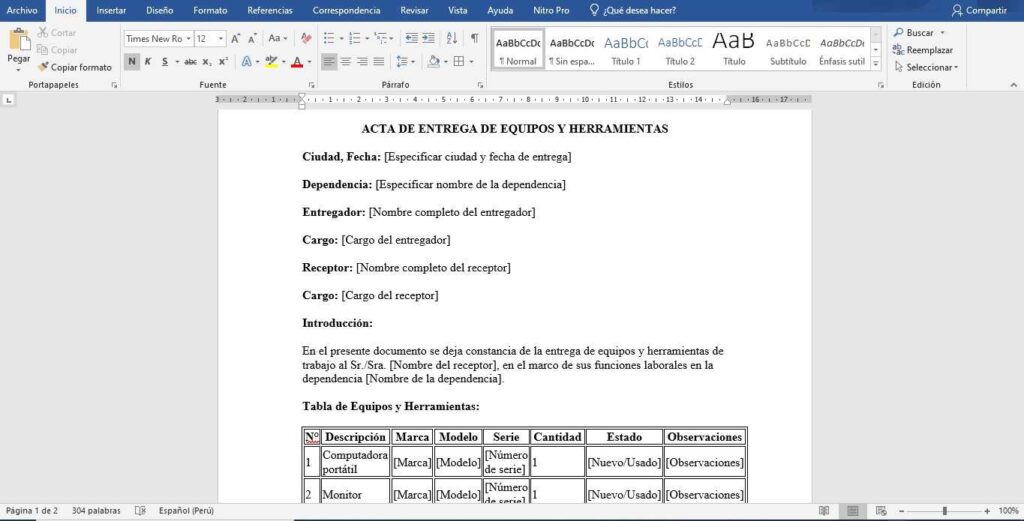Open the highlight color dropdown arrow
This screenshot has height=521, width=1024.
tap(283, 62)
